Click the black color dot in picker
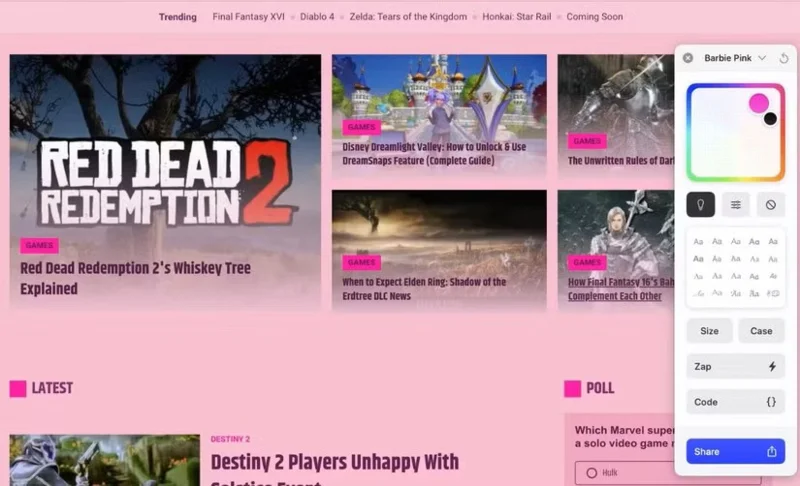 coord(770,119)
